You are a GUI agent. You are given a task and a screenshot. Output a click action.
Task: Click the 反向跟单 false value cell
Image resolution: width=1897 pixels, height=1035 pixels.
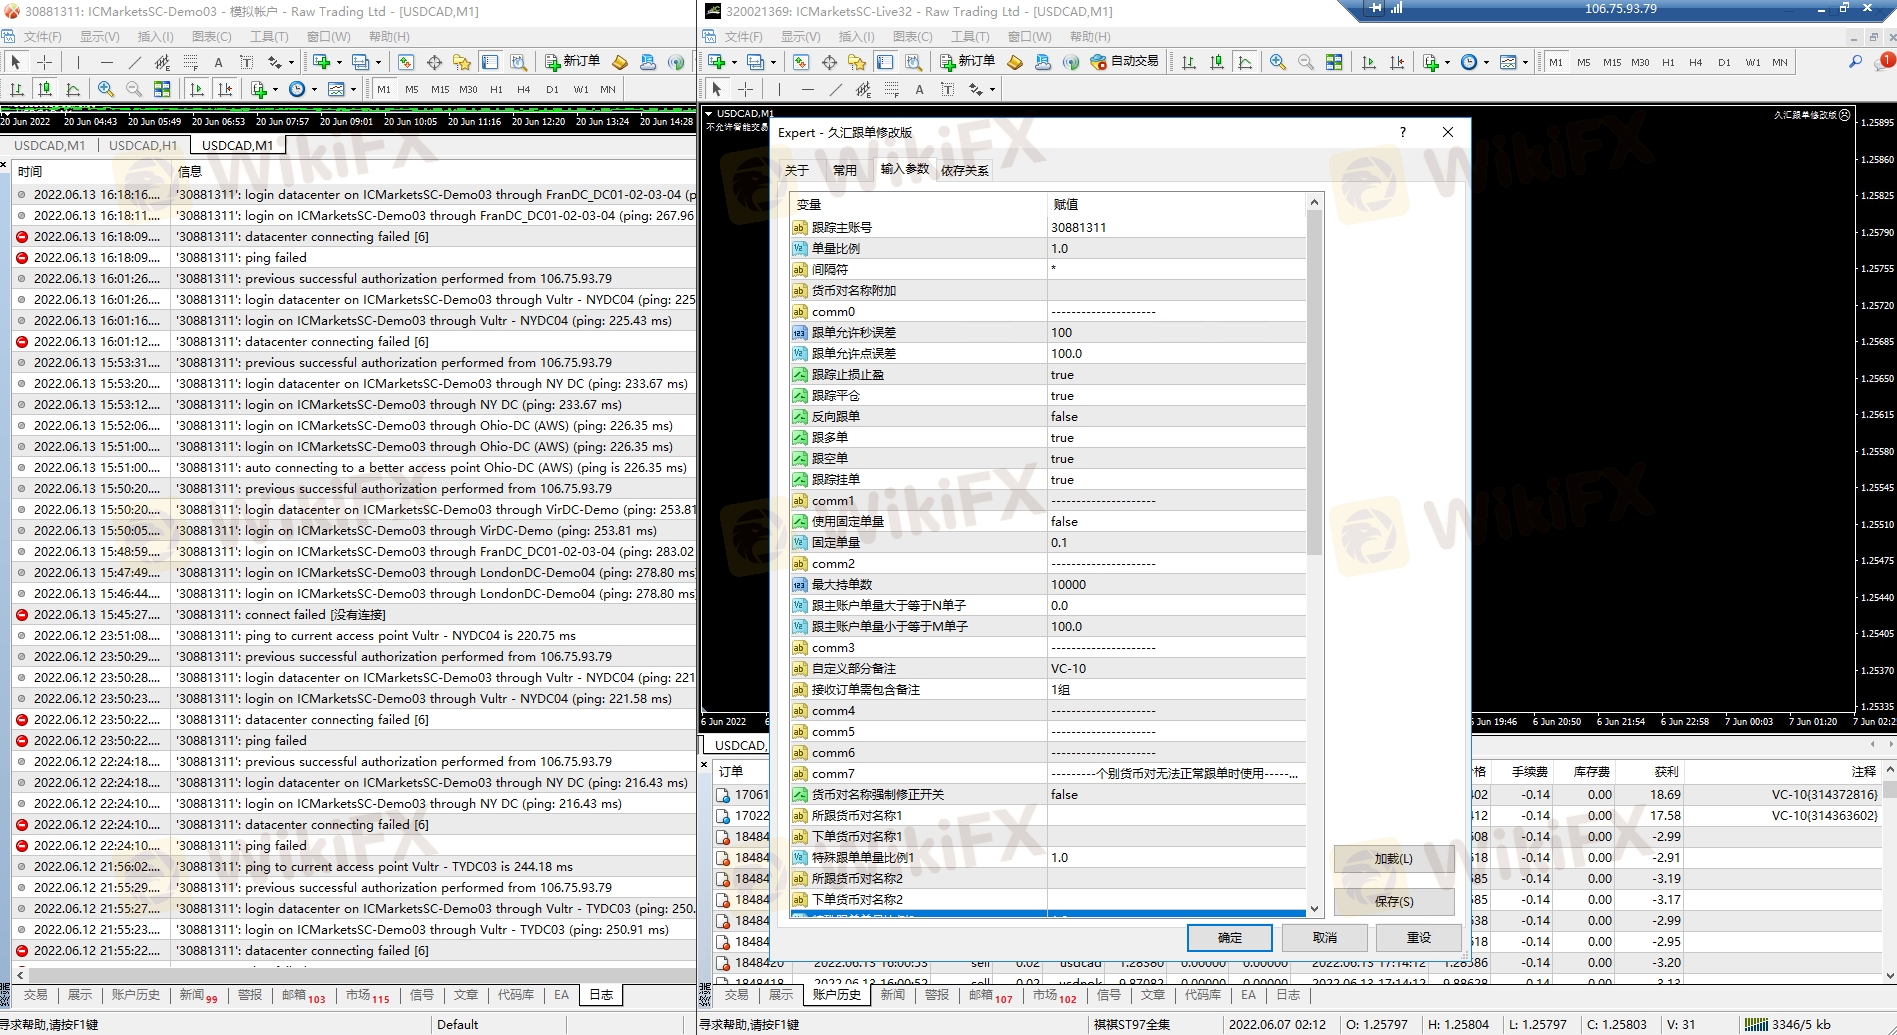tap(1176, 416)
